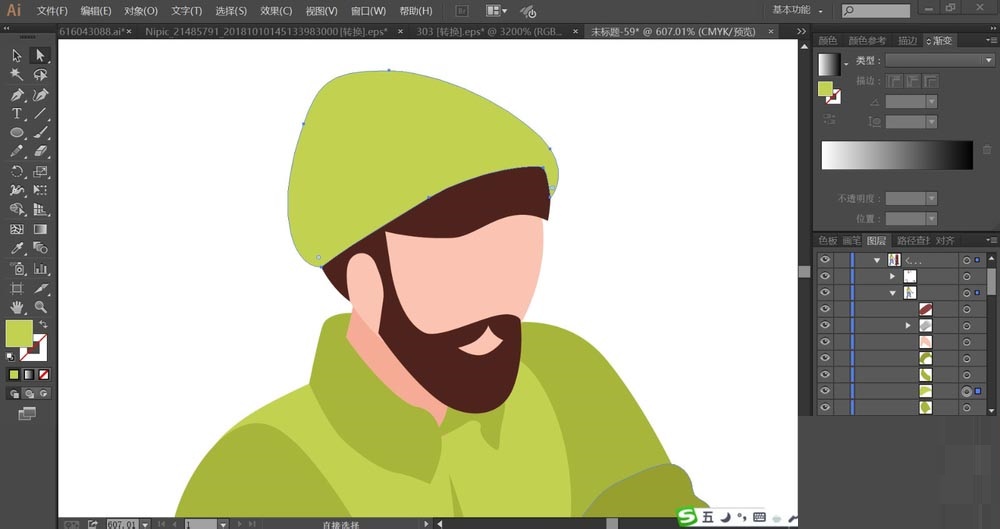Toggle eye icon of the pink shape sublayer
Image resolution: width=1000 pixels, height=529 pixels.
(825, 342)
